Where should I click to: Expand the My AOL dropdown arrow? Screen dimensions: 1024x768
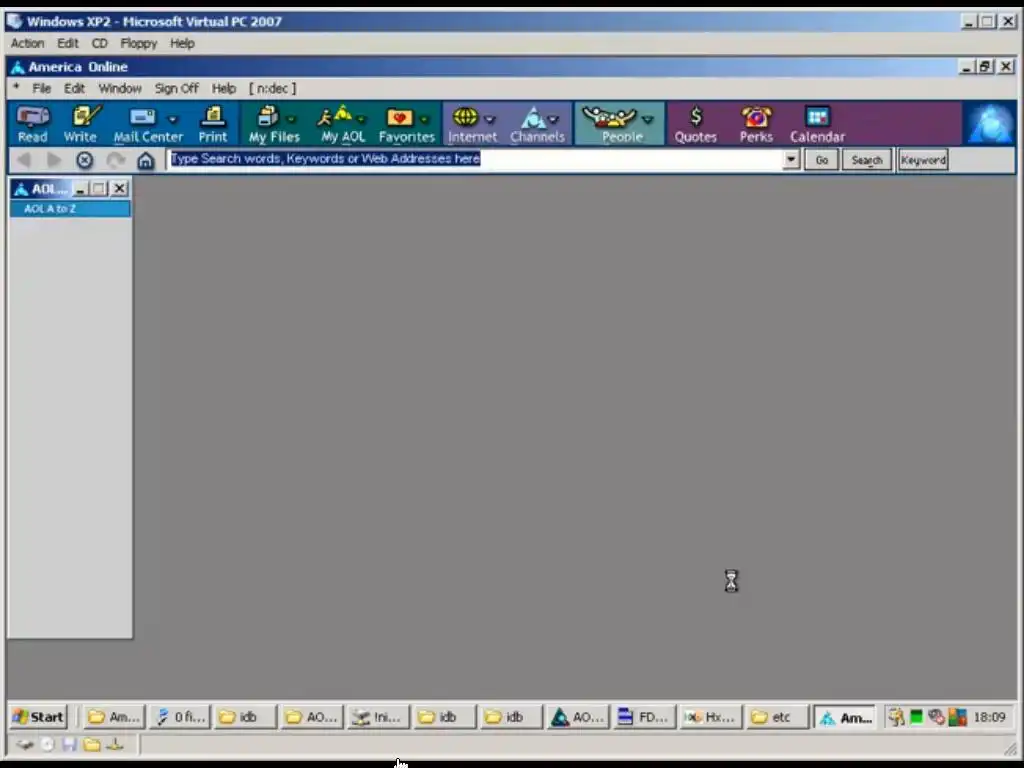click(360, 120)
